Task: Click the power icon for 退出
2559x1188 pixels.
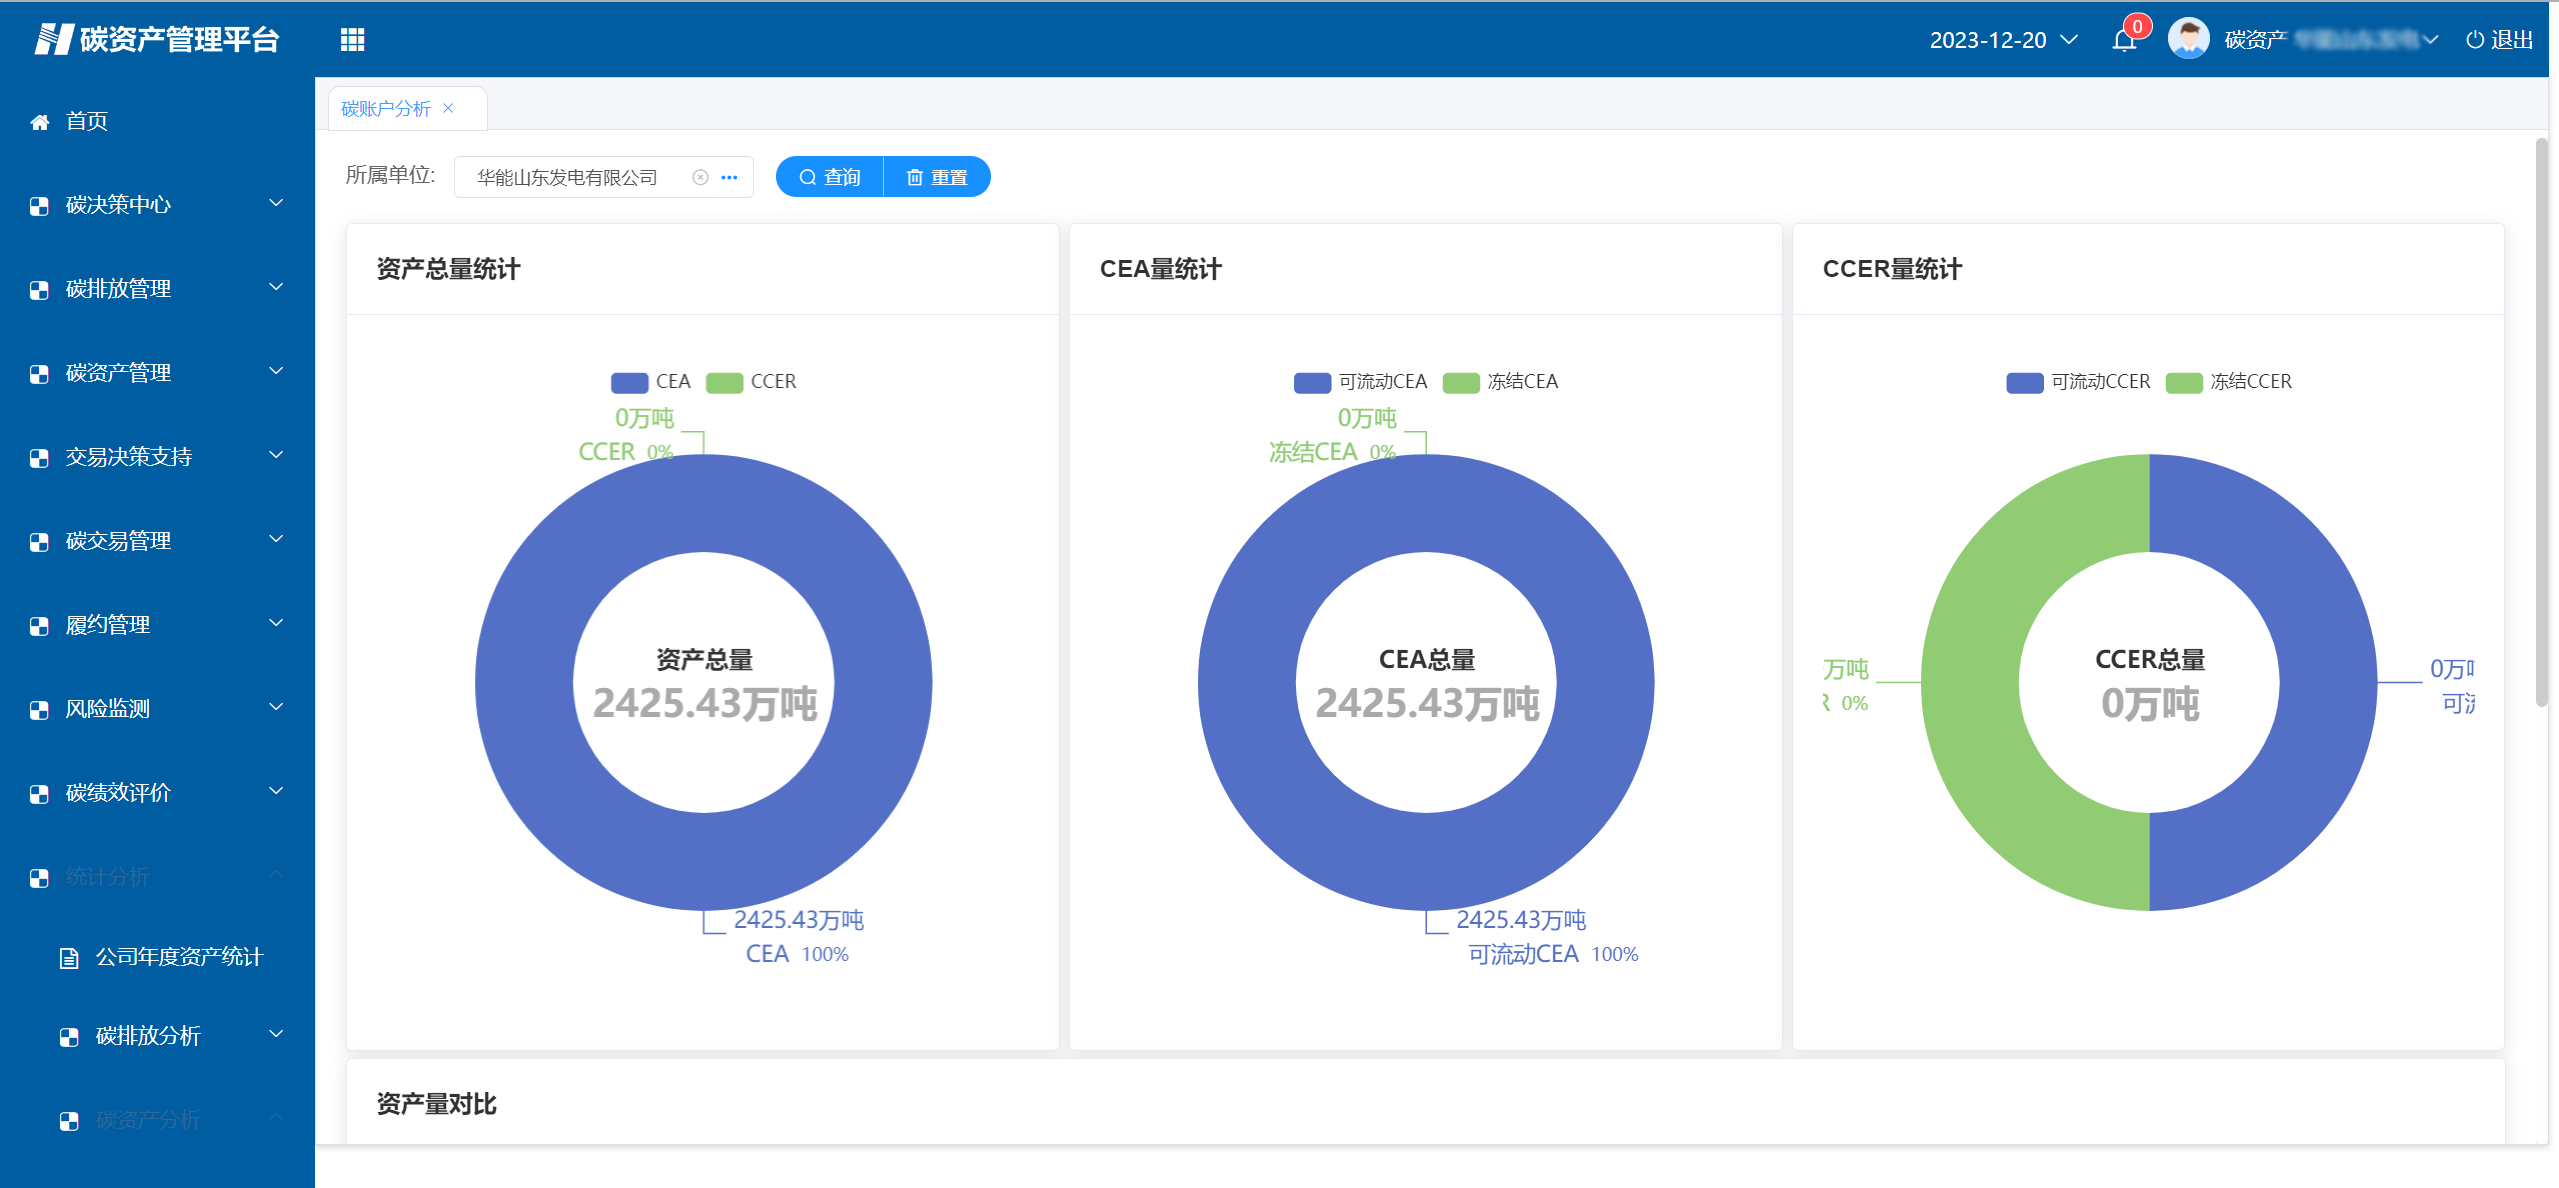Action: [x=2474, y=40]
